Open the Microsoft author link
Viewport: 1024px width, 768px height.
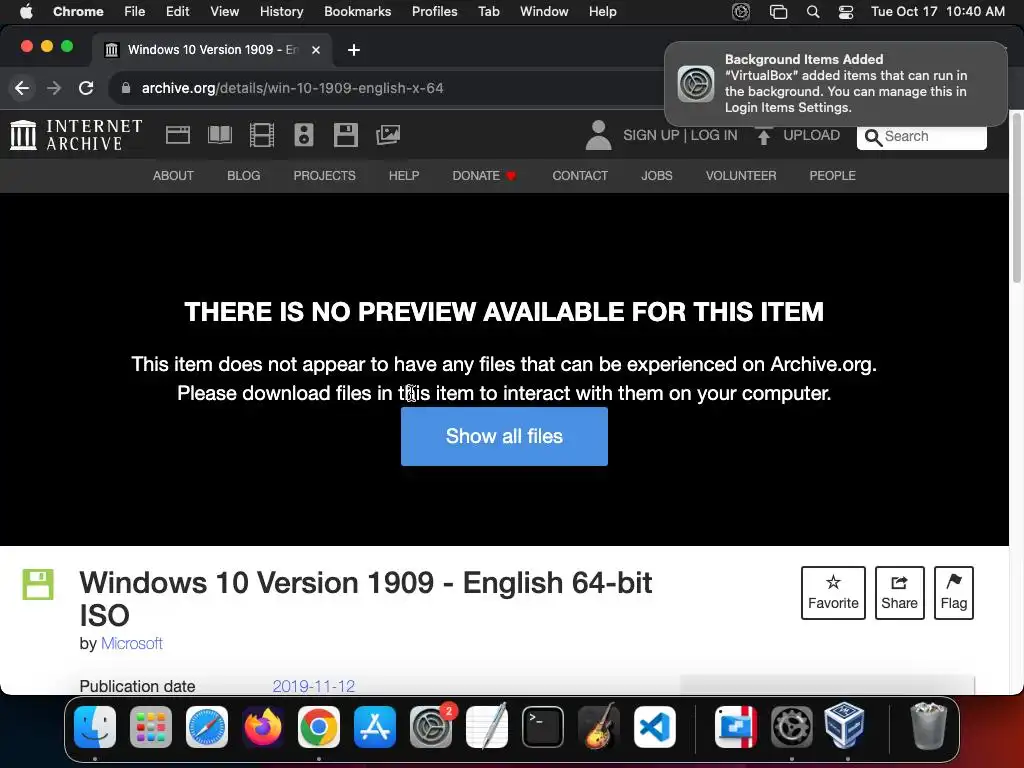[132, 643]
